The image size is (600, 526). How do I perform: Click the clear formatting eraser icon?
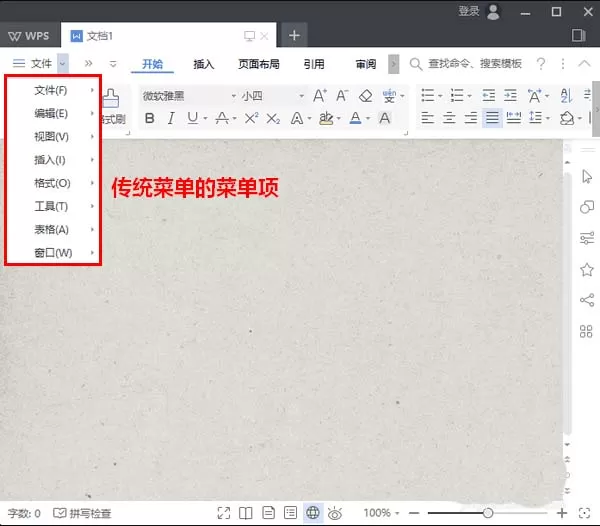click(x=365, y=96)
